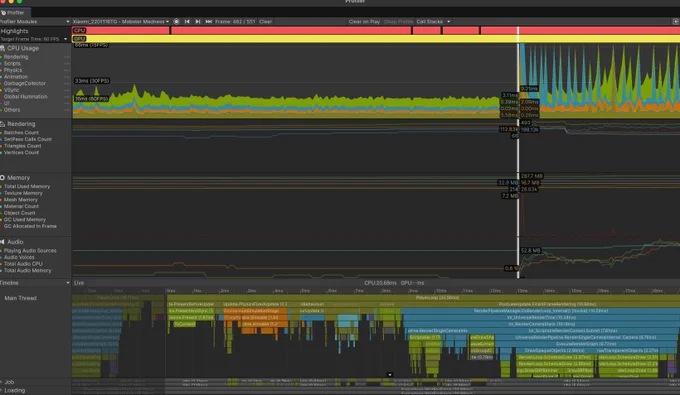Screen dimensions: 680x395
Task: Select the Rendering module heading
Action: [x=21, y=124]
